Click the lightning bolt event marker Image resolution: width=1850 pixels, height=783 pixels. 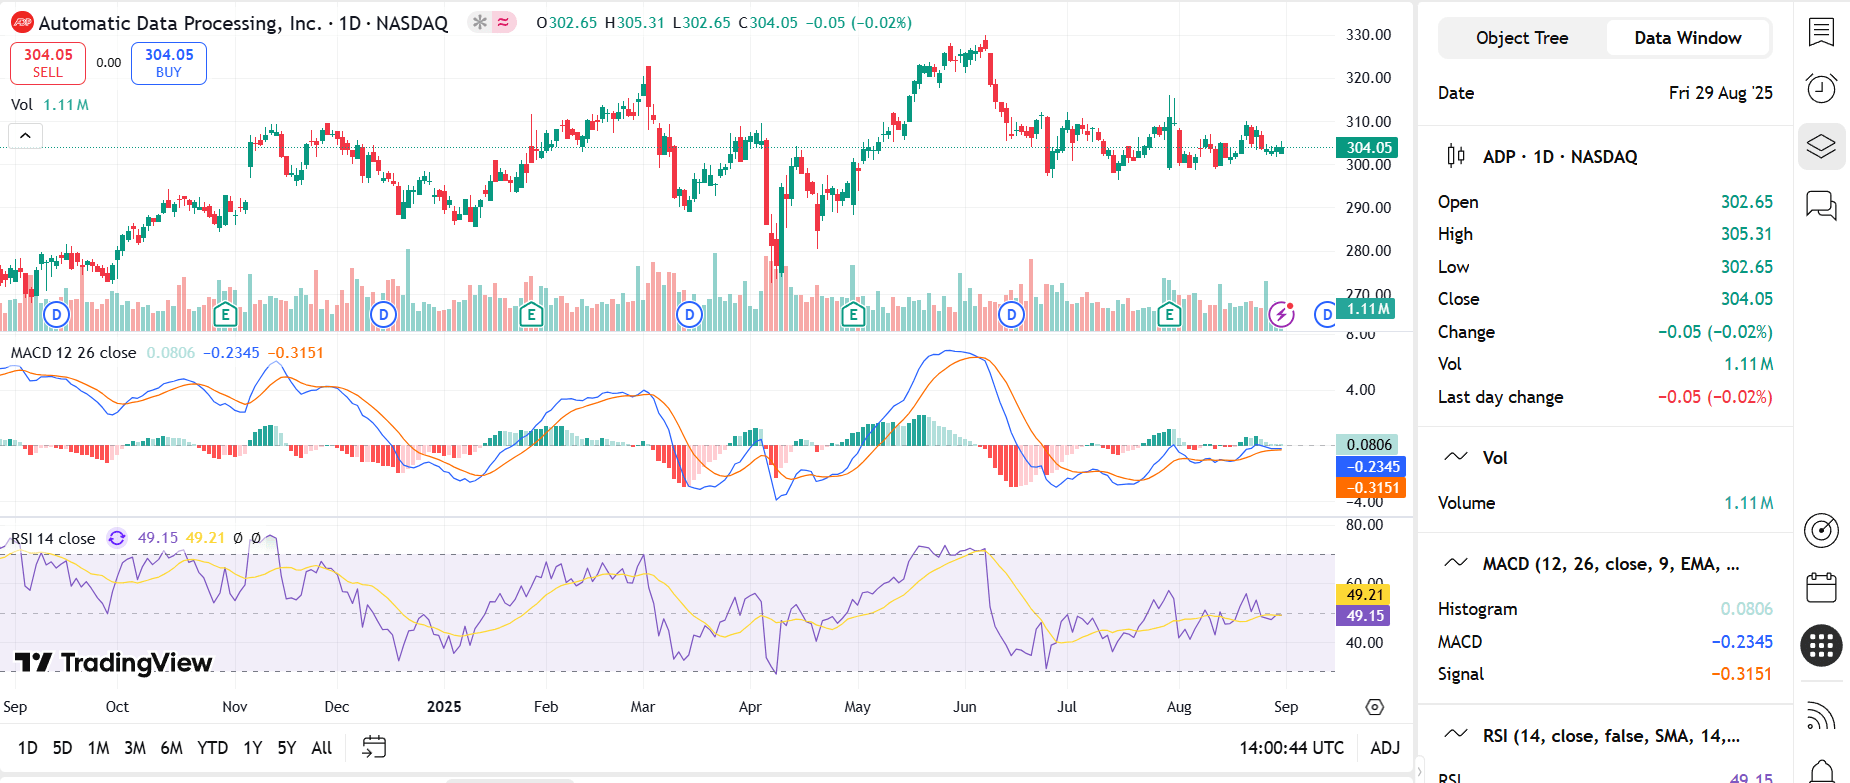(x=1282, y=315)
